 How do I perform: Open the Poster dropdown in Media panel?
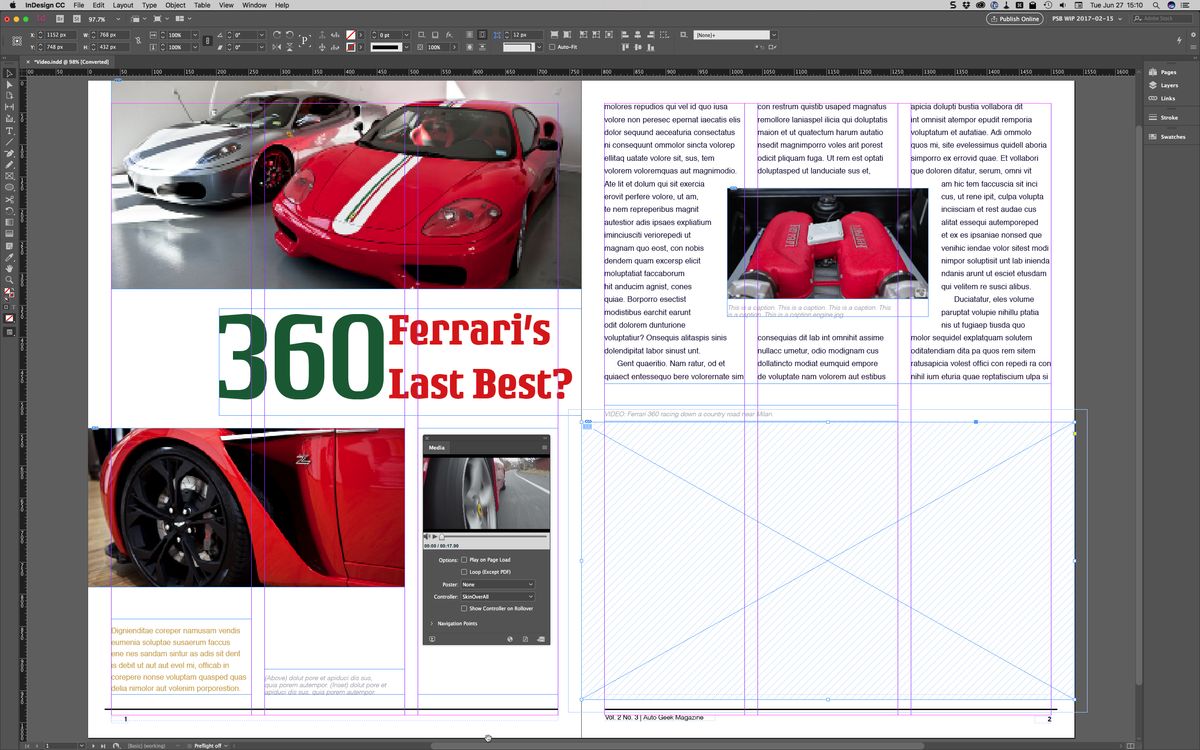tap(496, 583)
